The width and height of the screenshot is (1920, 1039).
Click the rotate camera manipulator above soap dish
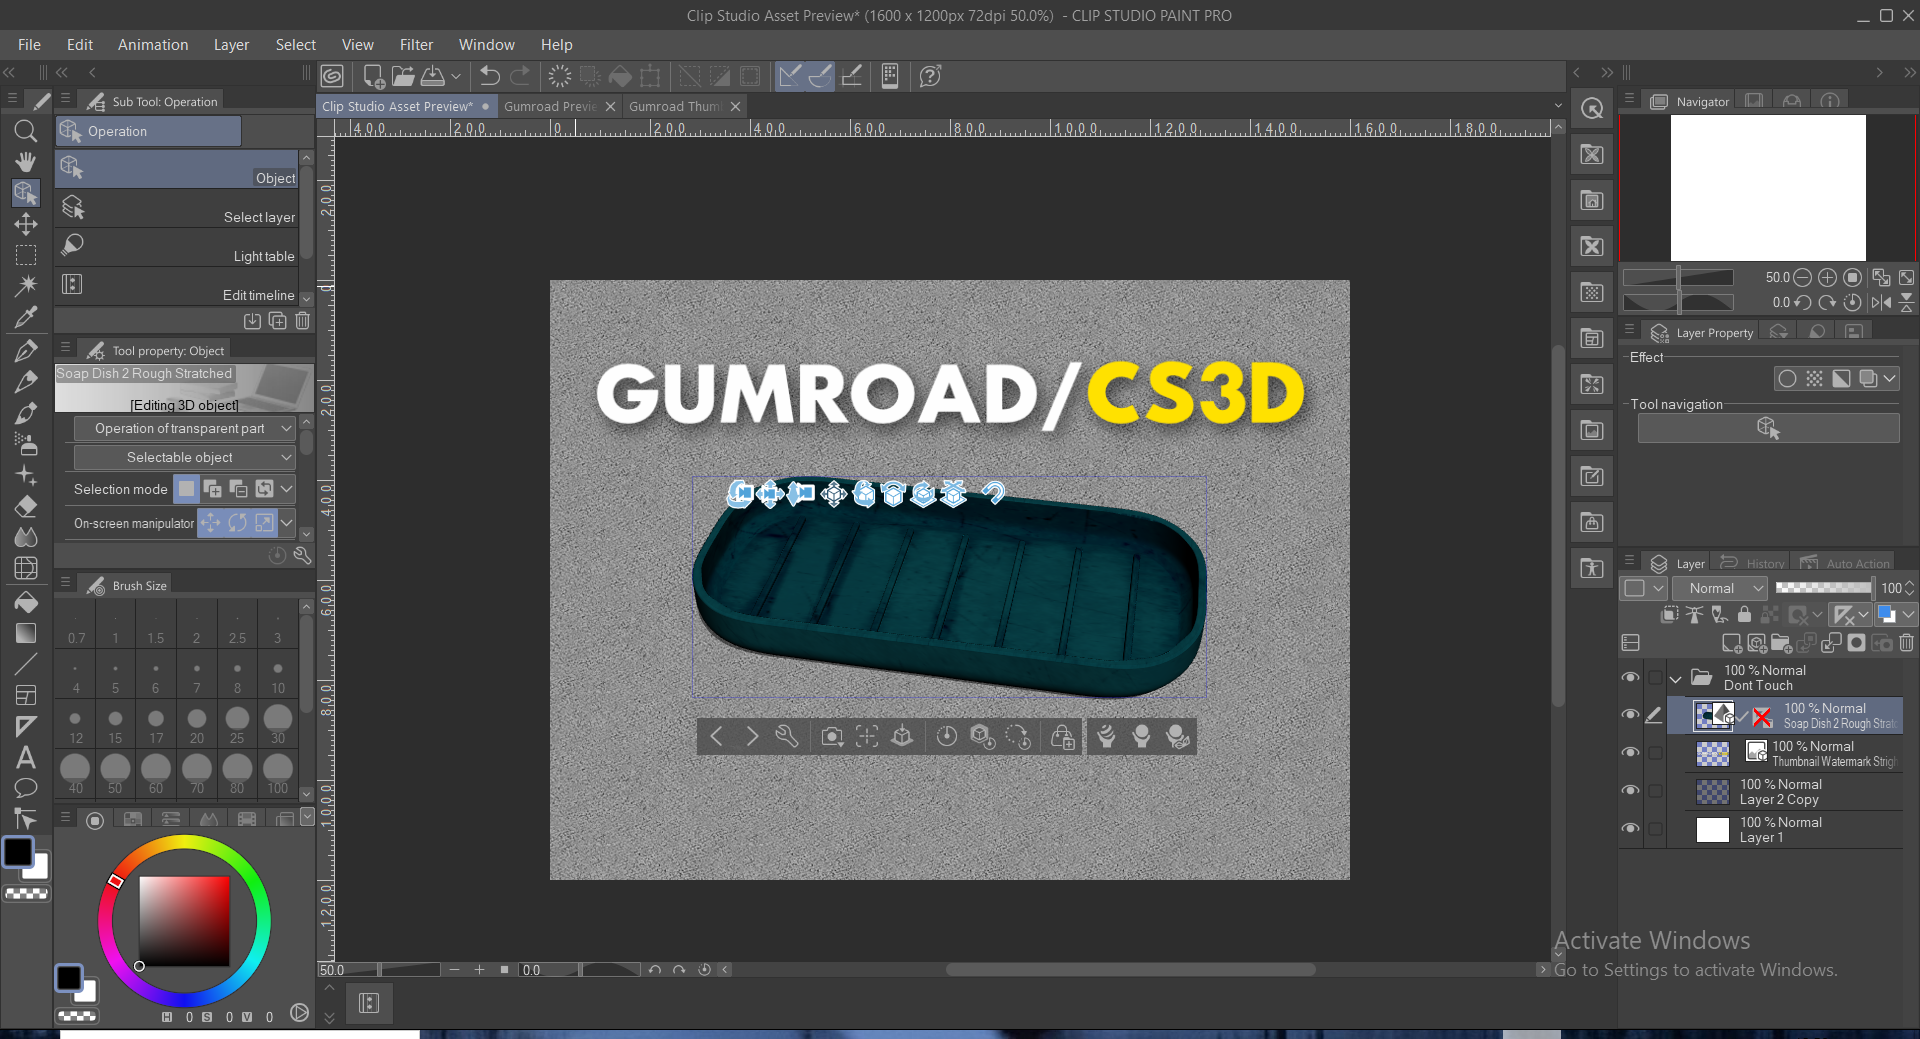(740, 493)
